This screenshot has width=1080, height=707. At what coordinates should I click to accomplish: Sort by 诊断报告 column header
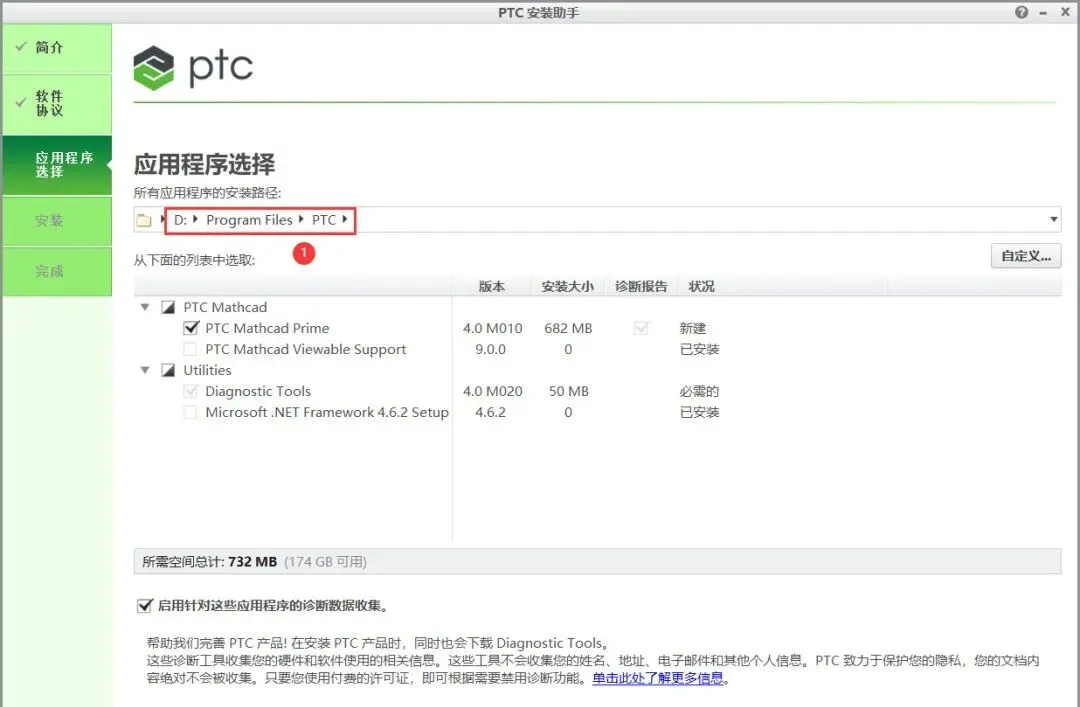click(x=641, y=287)
